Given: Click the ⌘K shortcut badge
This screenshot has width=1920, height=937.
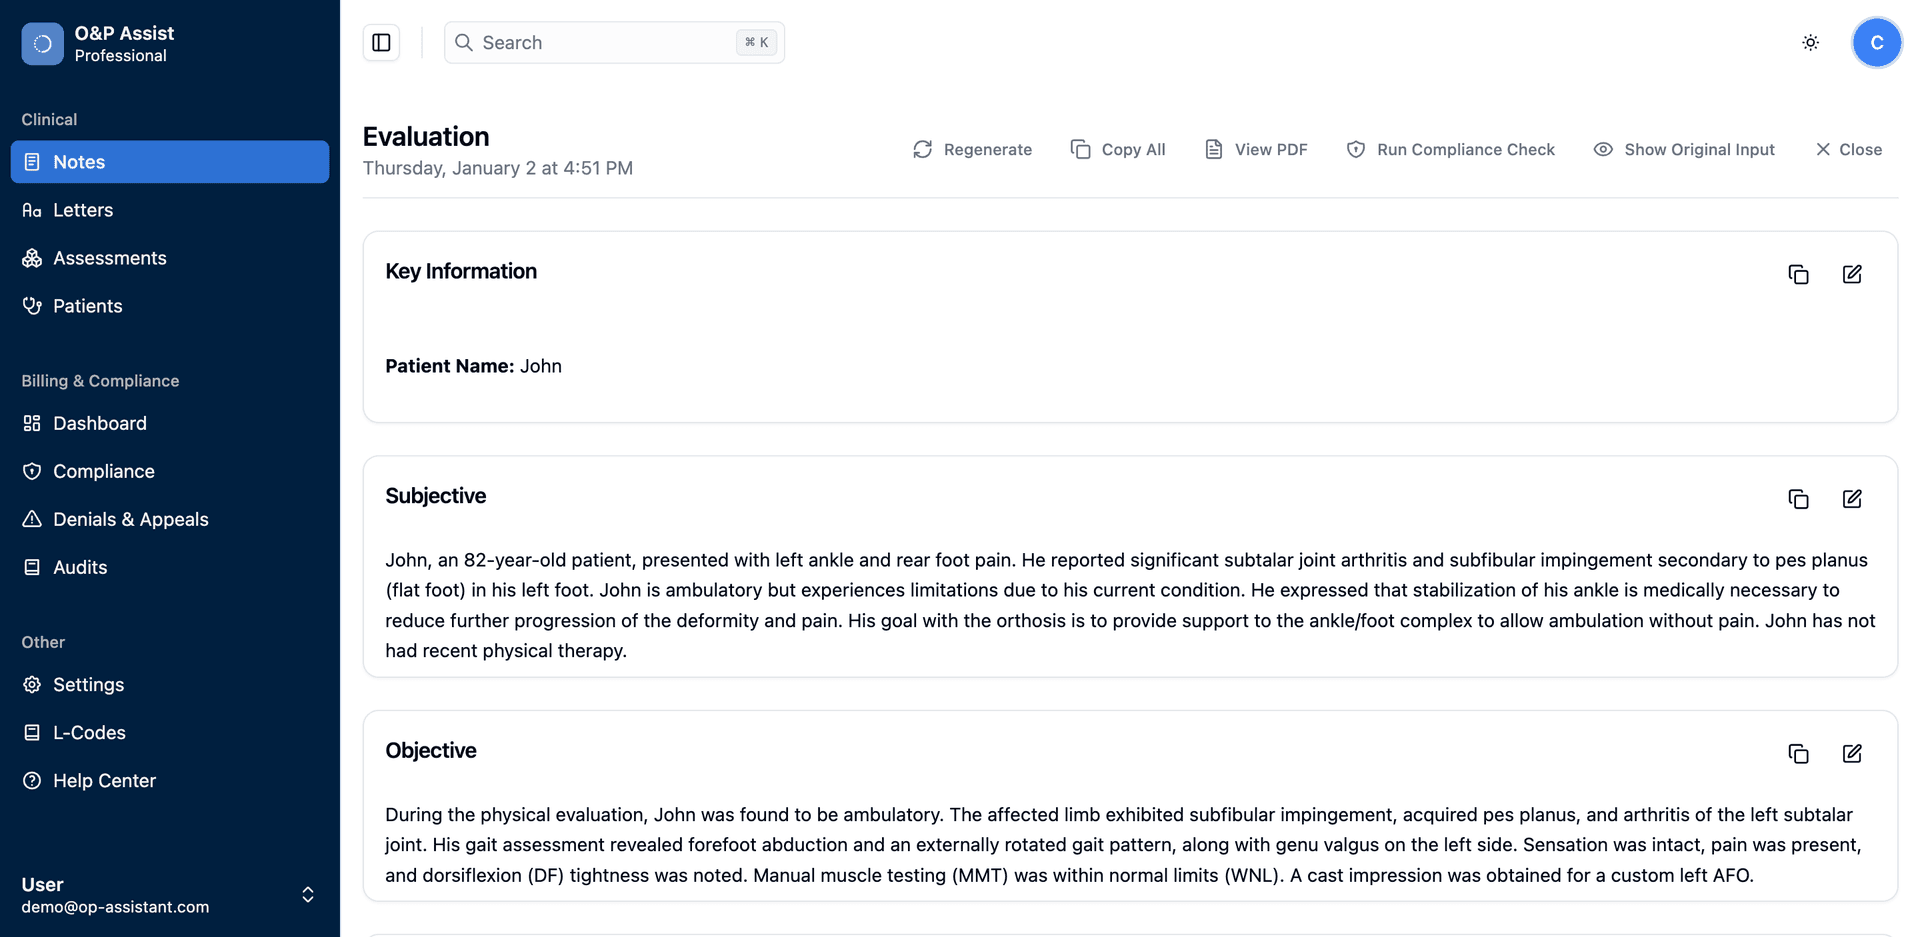Looking at the screenshot, I should pyautogui.click(x=756, y=42).
